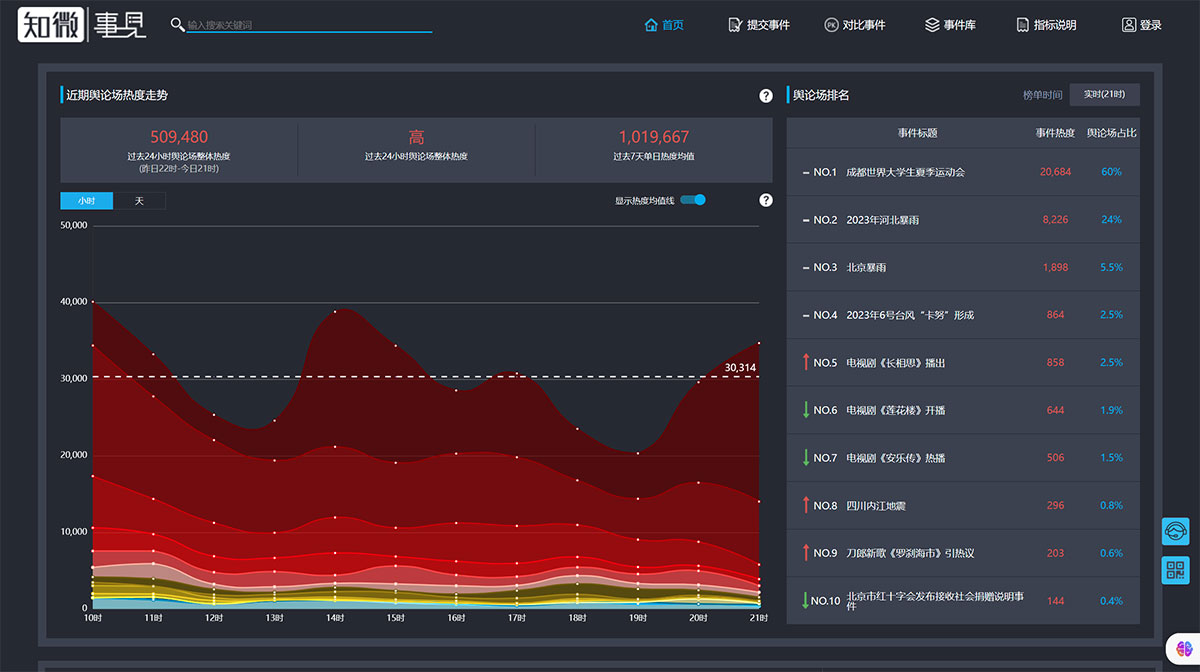Image resolution: width=1200 pixels, height=672 pixels.
Task: Open the 2023年河北暴雨 event
Action: tap(881, 220)
